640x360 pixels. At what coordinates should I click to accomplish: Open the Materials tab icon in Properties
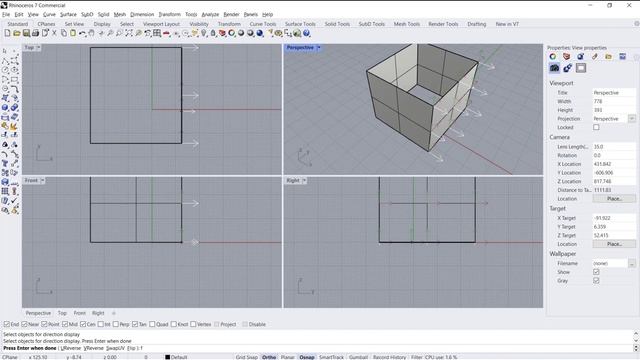pyautogui.click(x=595, y=56)
